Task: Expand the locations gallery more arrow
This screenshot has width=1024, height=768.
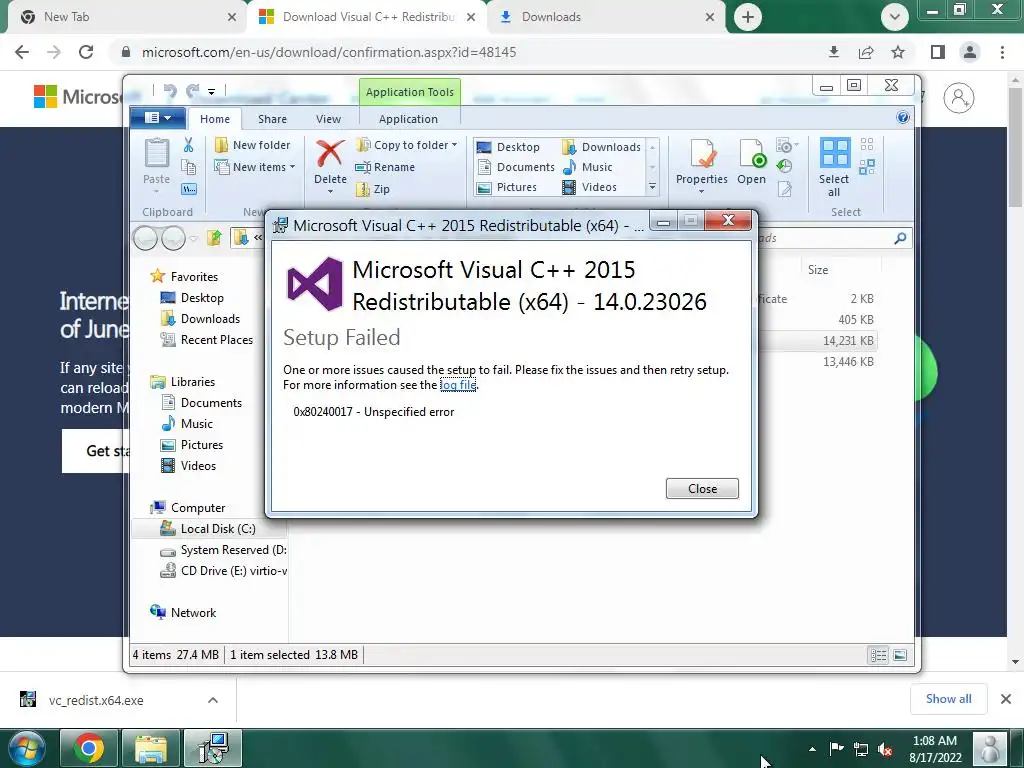Action: pos(652,187)
